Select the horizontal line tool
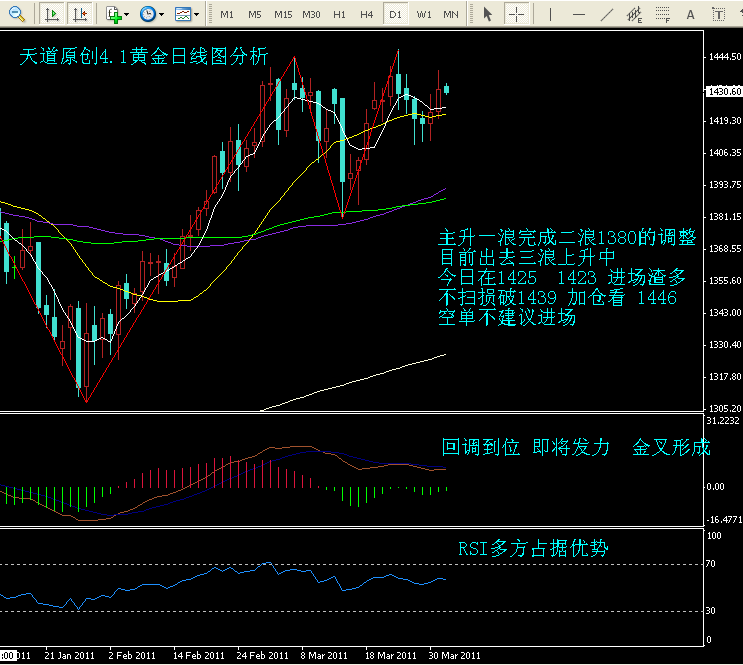 (579, 15)
